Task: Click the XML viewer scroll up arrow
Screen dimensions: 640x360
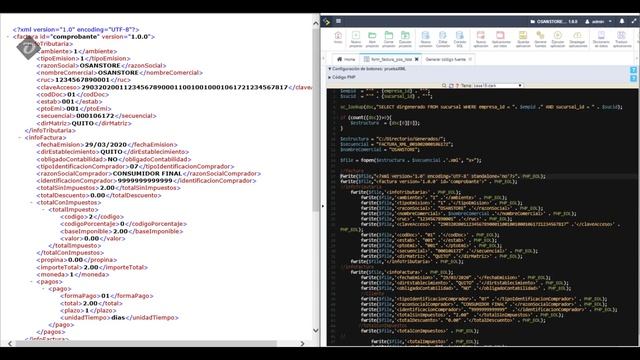Action: (316, 23)
